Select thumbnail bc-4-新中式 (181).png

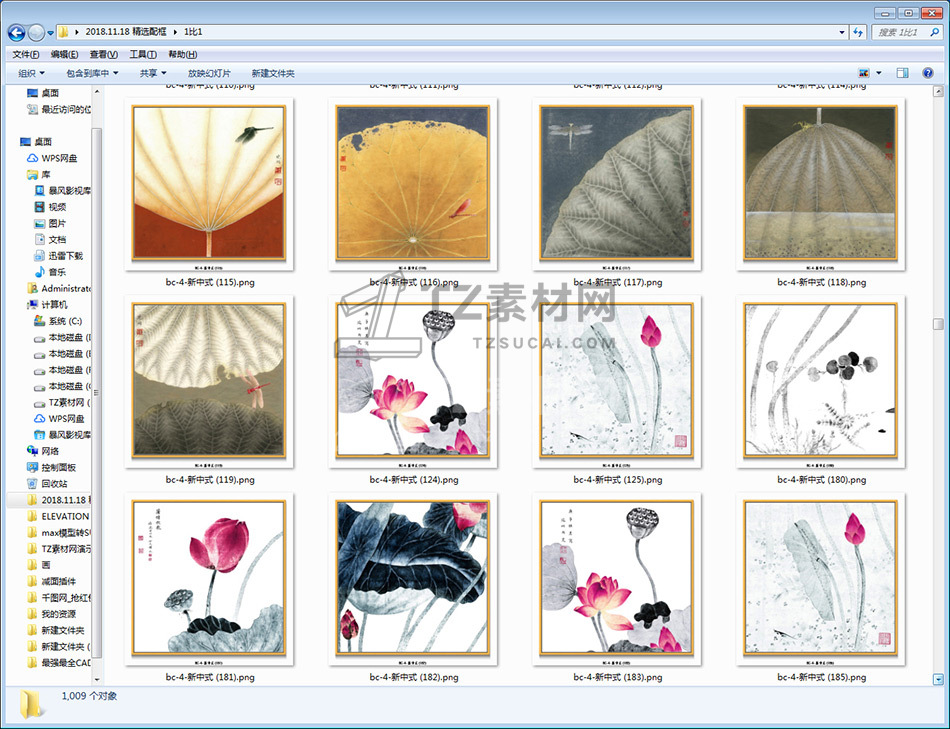(x=209, y=579)
